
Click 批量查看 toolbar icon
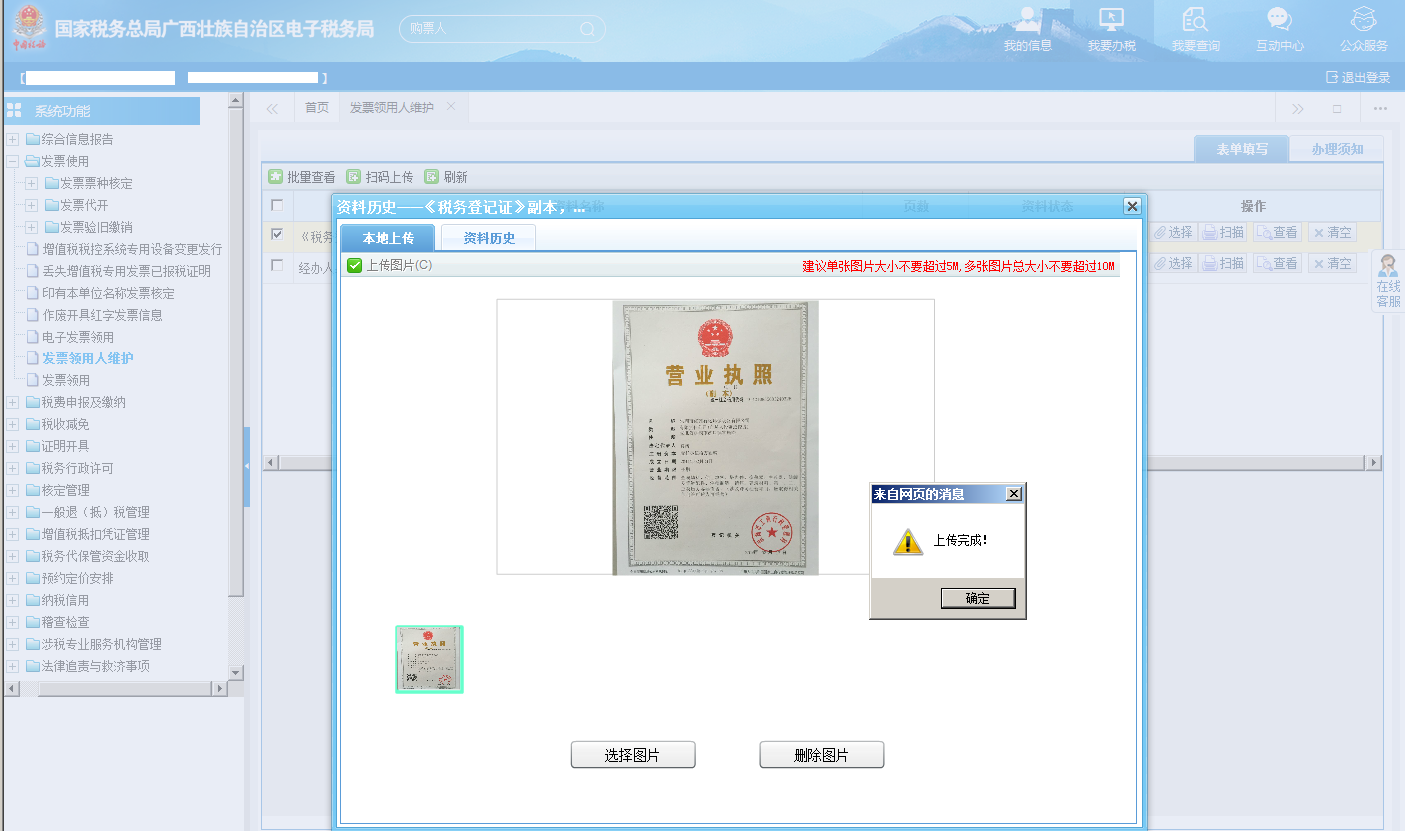(275, 177)
